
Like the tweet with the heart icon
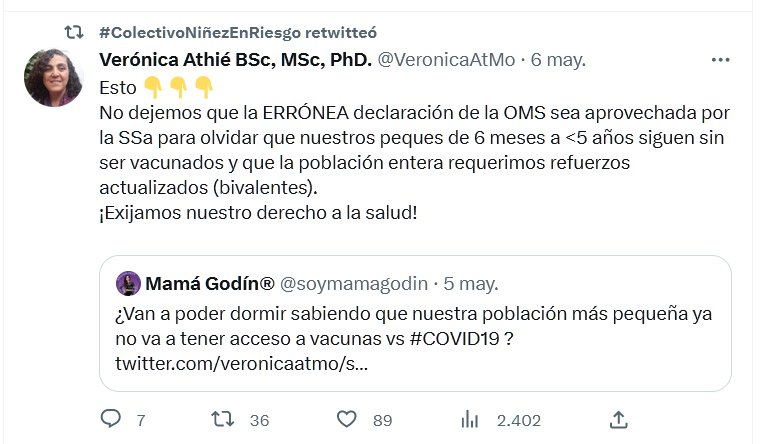pyautogui.click(x=346, y=420)
